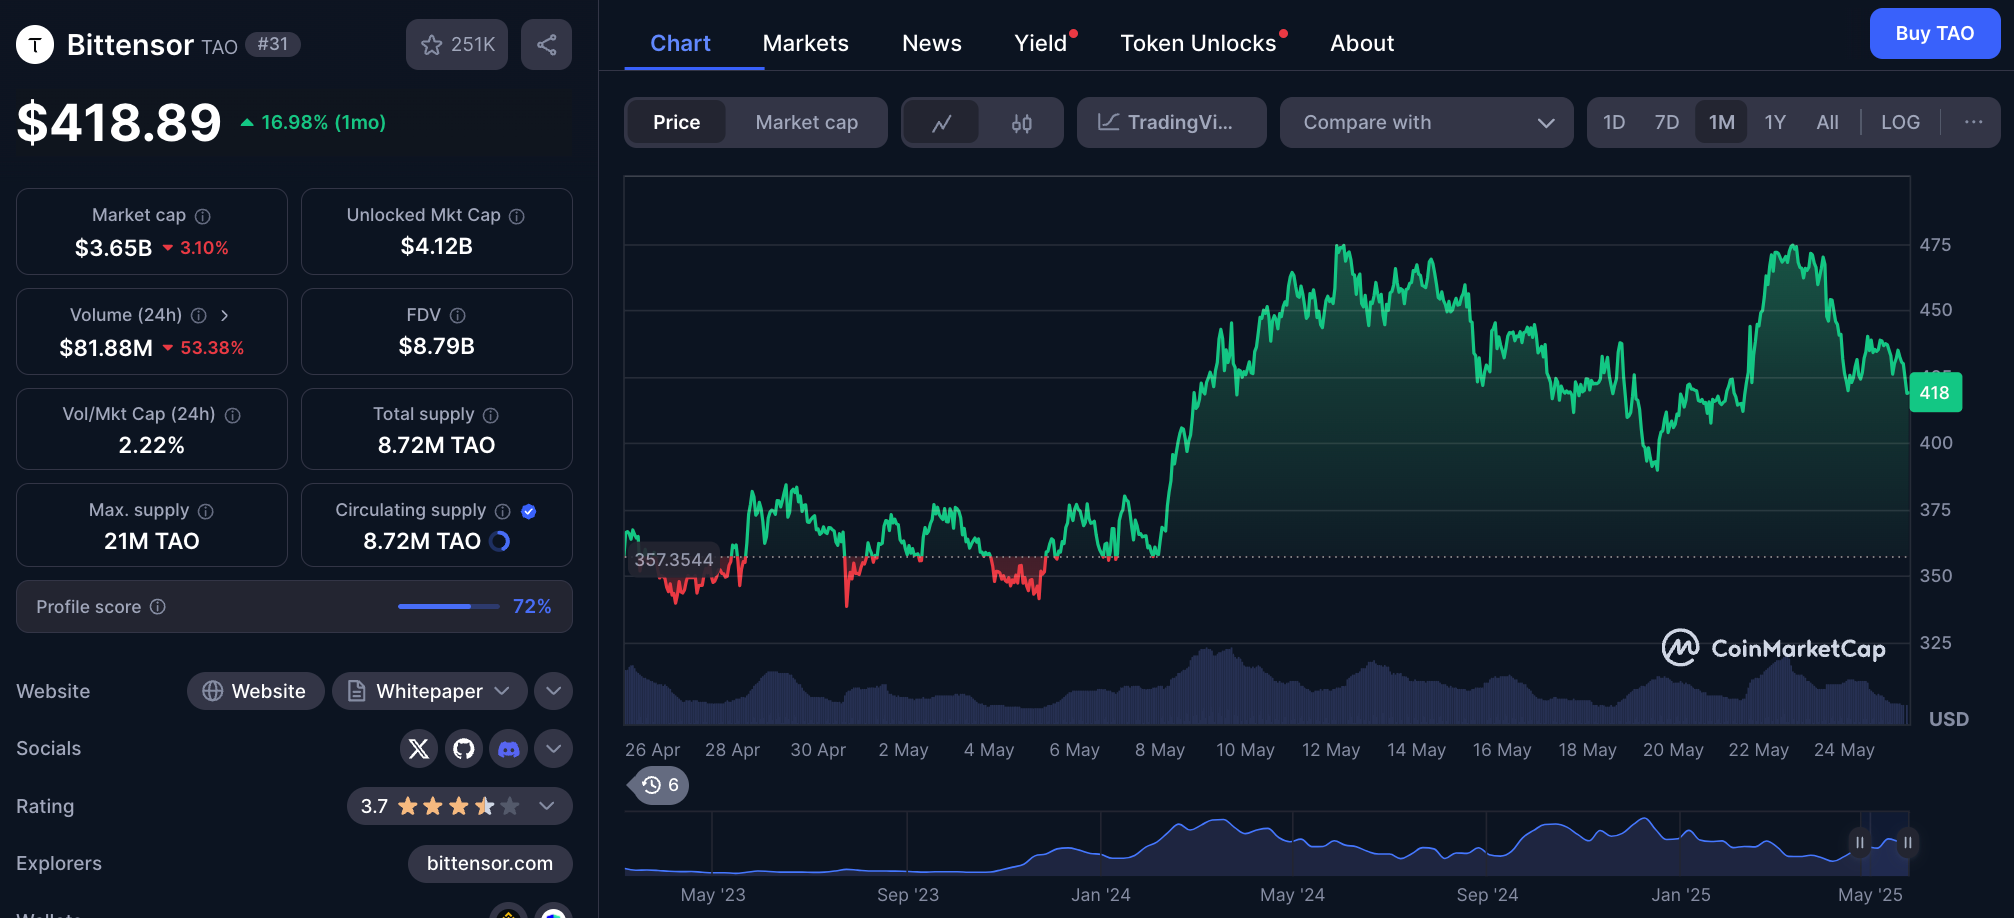Set chart range to 7D
Viewport: 2014px width, 918px height.
pyautogui.click(x=1667, y=122)
